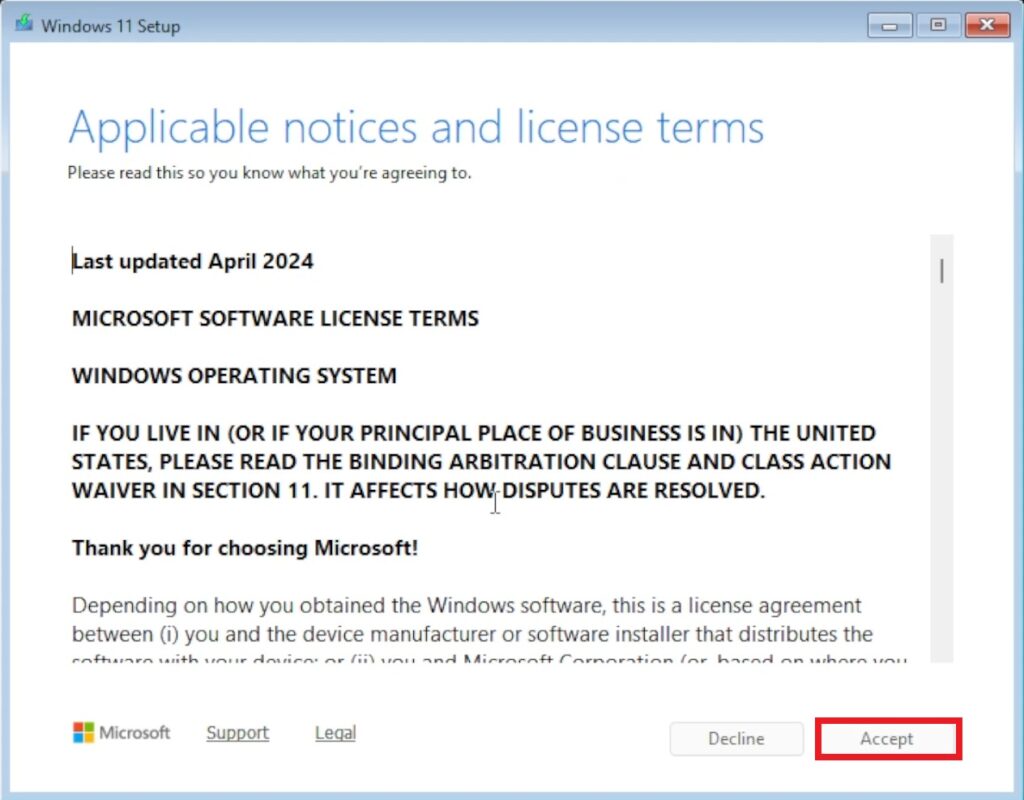Click the "MICROSOFT SOFTWARE LICENSE TERMS" heading
Viewport: 1024px width, 800px height.
click(275, 318)
